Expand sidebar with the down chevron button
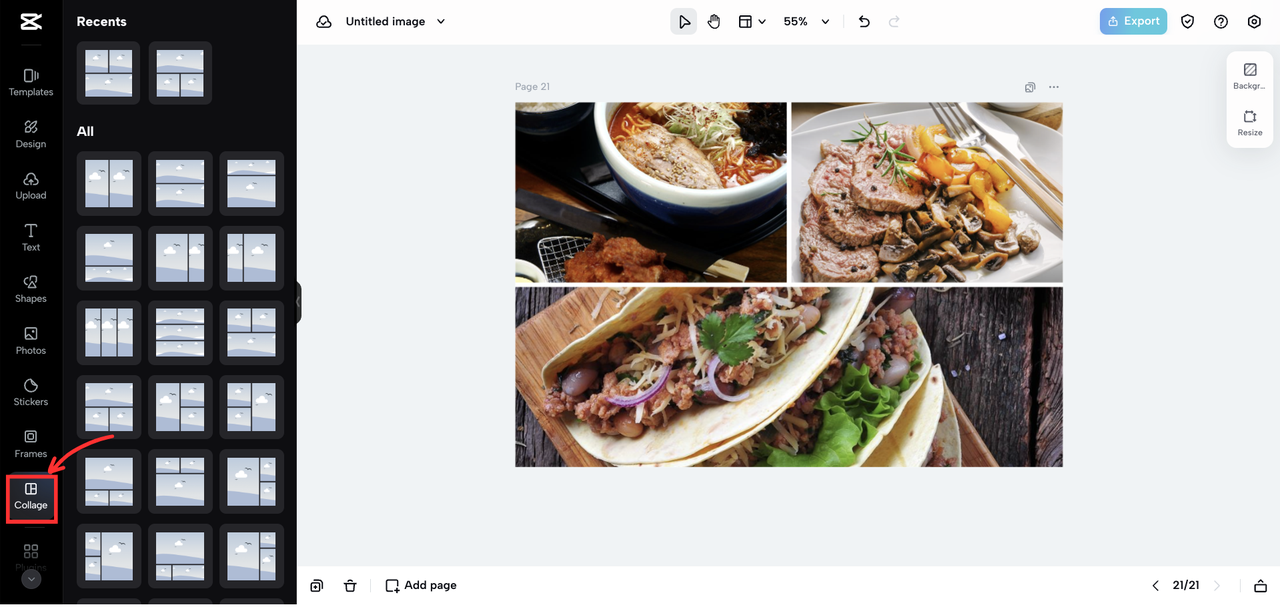 [x=31, y=579]
